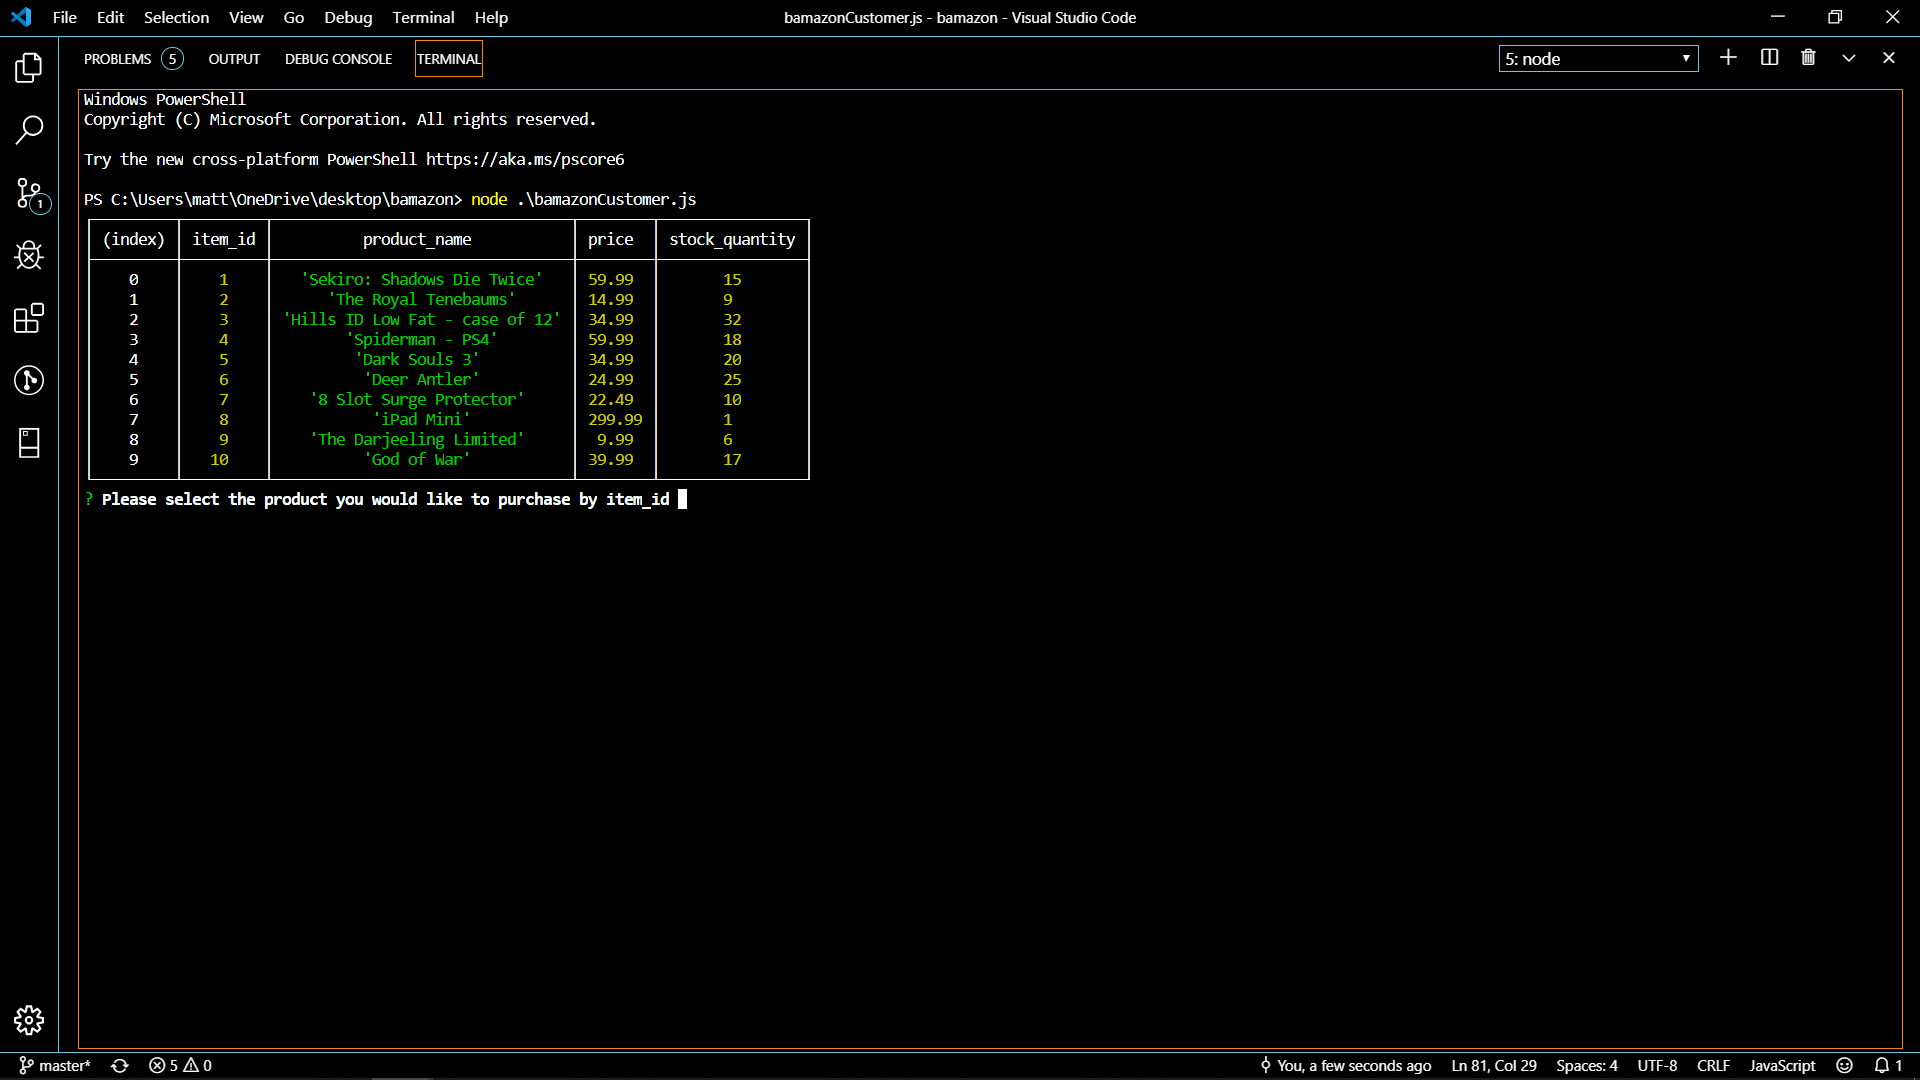1920x1080 pixels.
Task: Open the Help menu
Action: [x=491, y=17]
